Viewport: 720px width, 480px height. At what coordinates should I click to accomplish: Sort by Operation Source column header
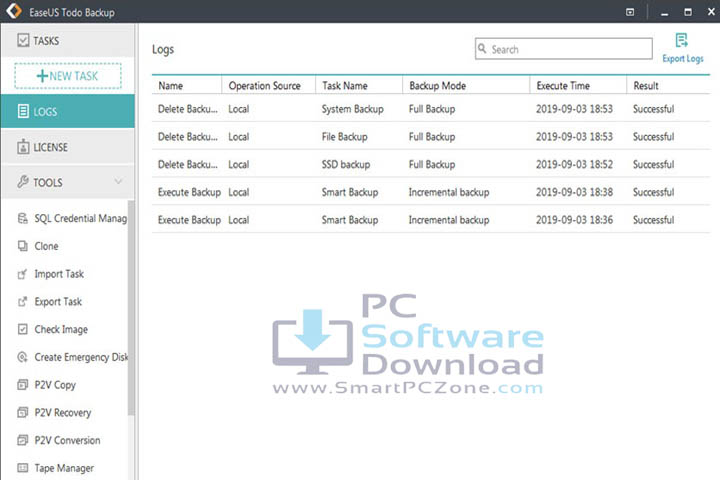264,85
